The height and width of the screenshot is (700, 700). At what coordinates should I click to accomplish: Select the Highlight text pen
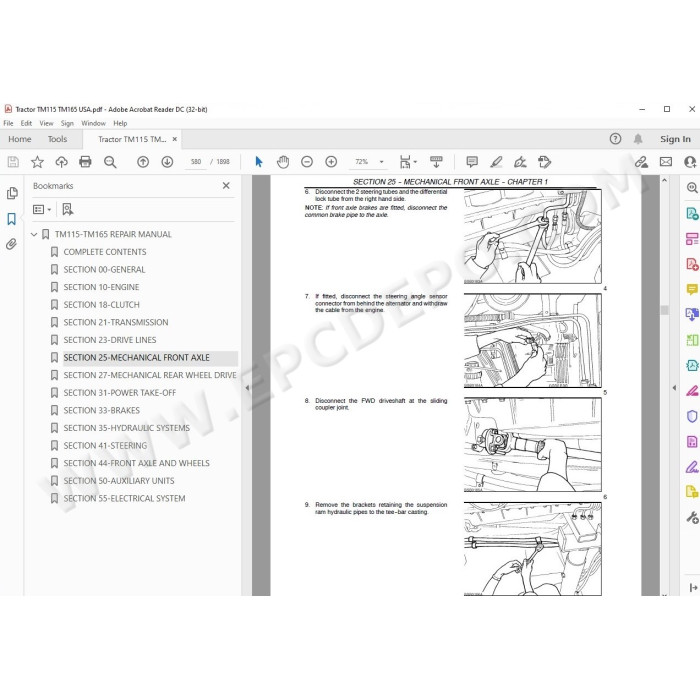[496, 162]
